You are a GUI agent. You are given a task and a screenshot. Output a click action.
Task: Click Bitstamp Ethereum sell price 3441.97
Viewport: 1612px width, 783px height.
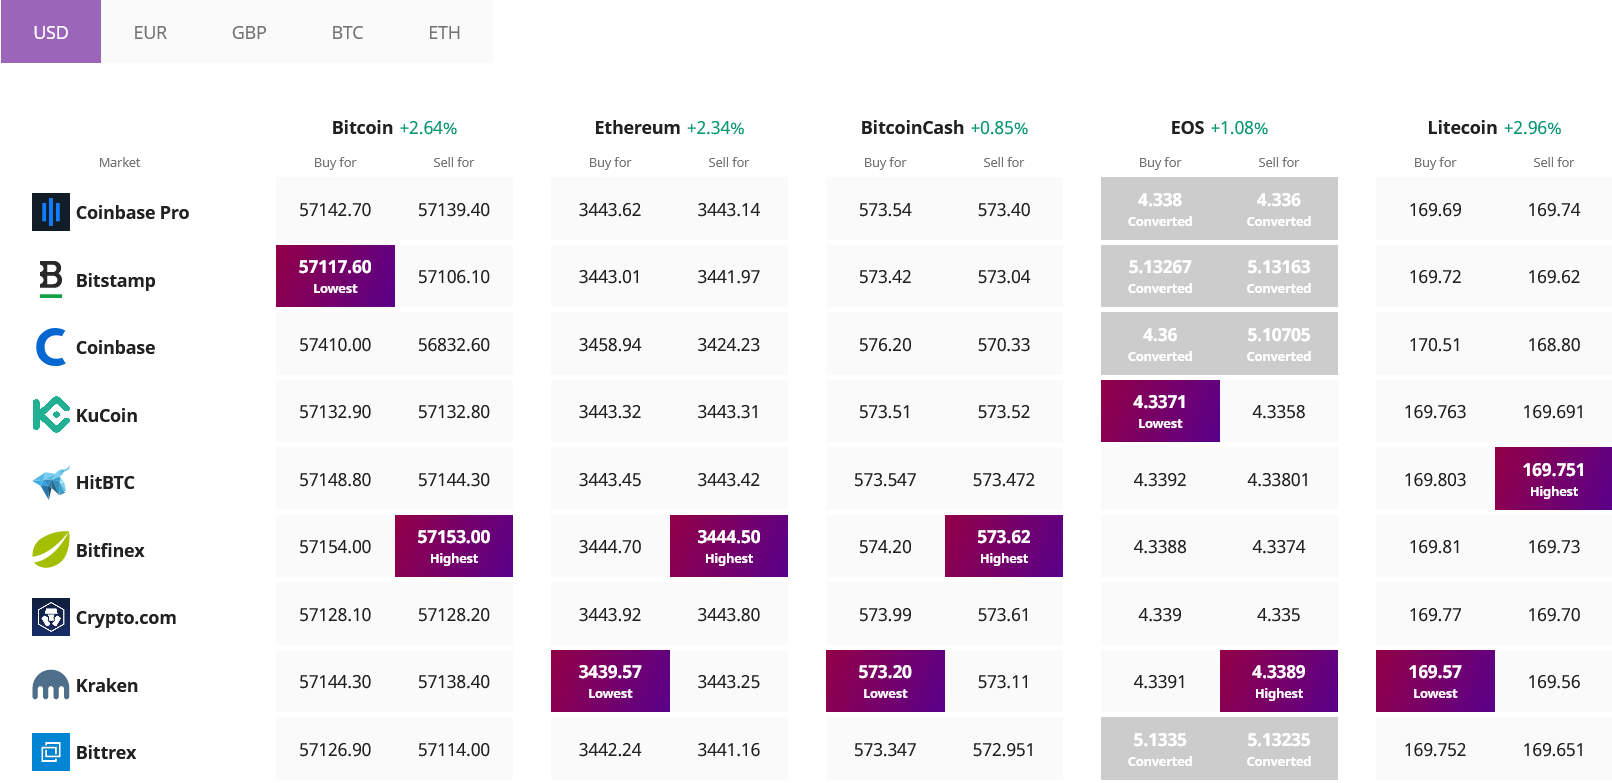click(729, 277)
